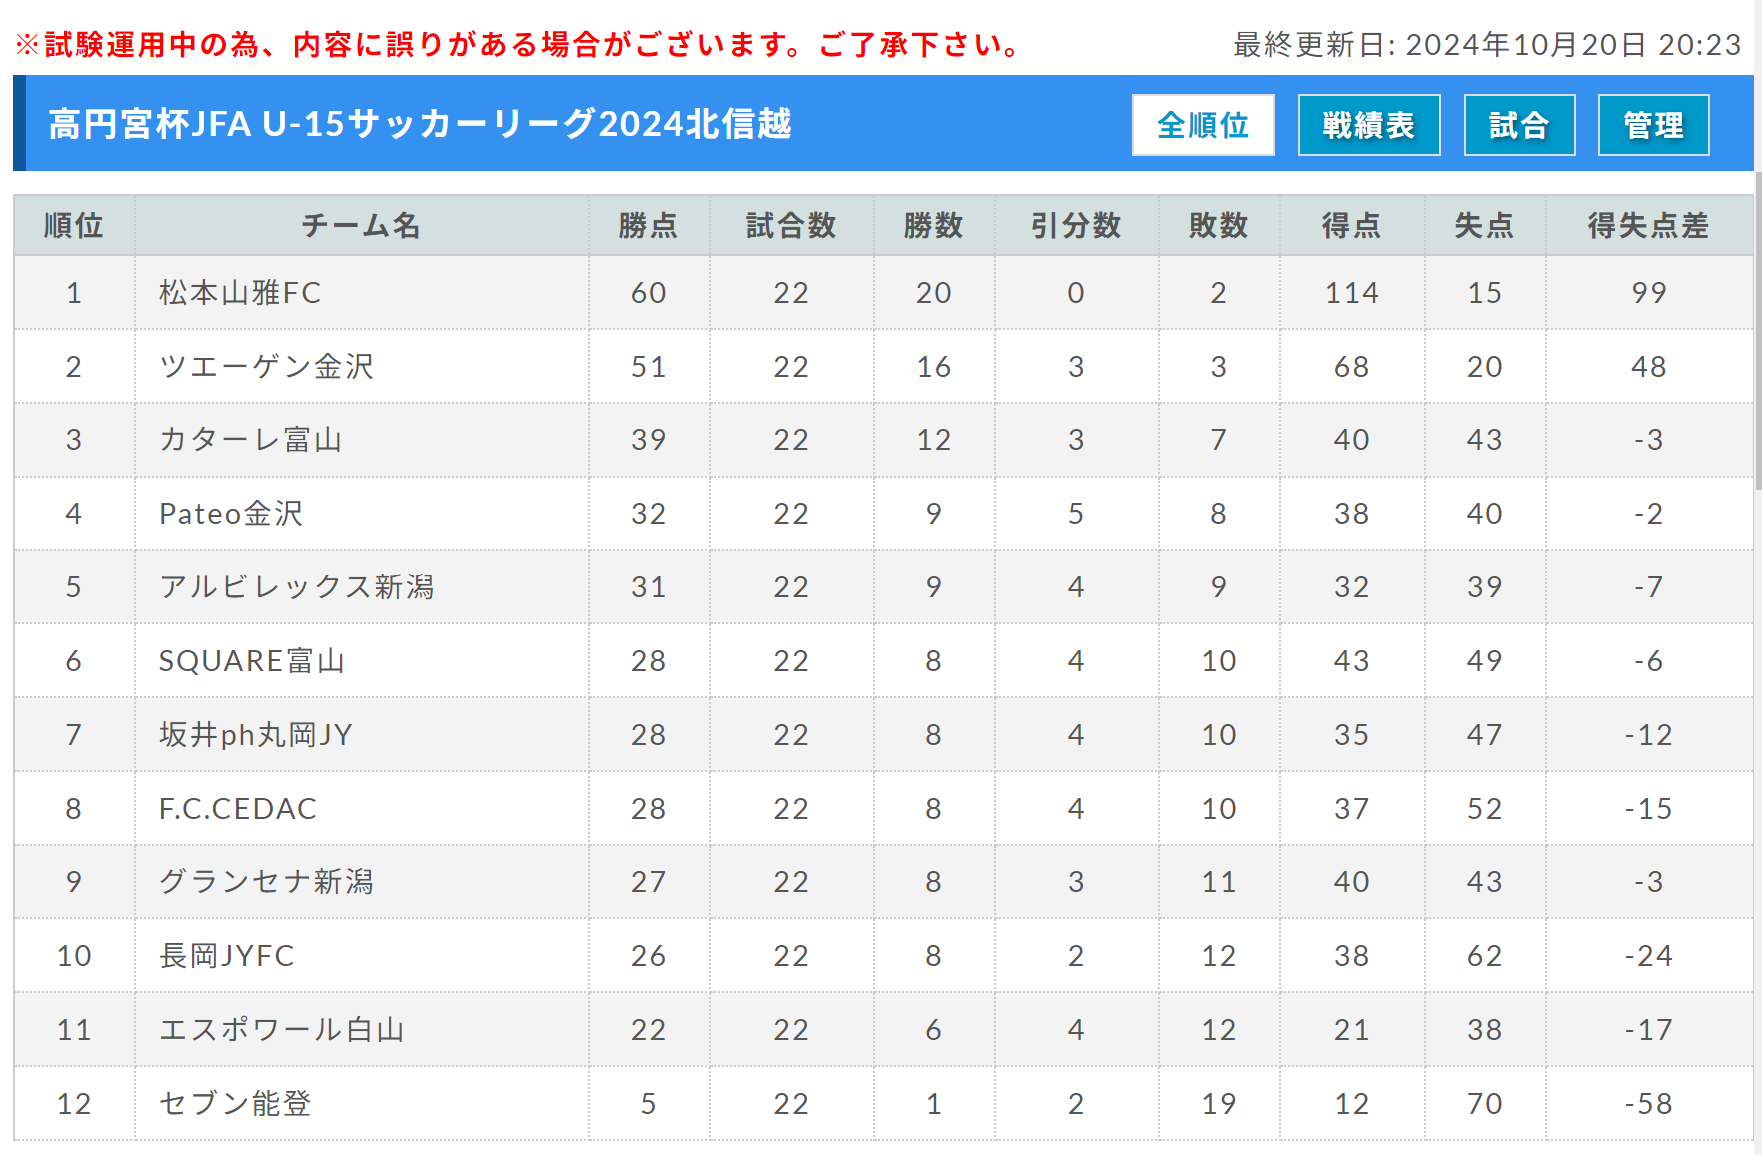Click the league title 高円宮杯JFA U-15サッカーリーグ2024北信越
The width and height of the screenshot is (1762, 1155).
pyautogui.click(x=420, y=124)
